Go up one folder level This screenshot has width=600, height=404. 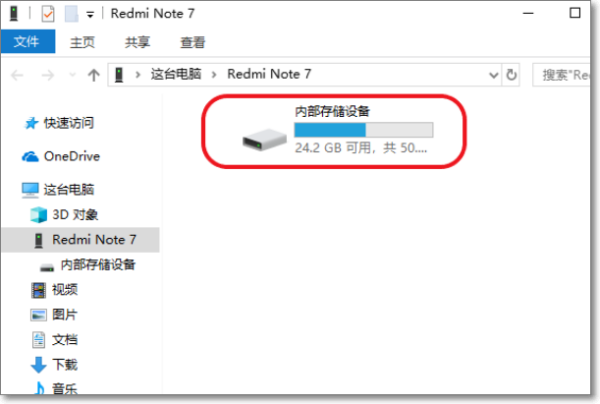pos(94,75)
